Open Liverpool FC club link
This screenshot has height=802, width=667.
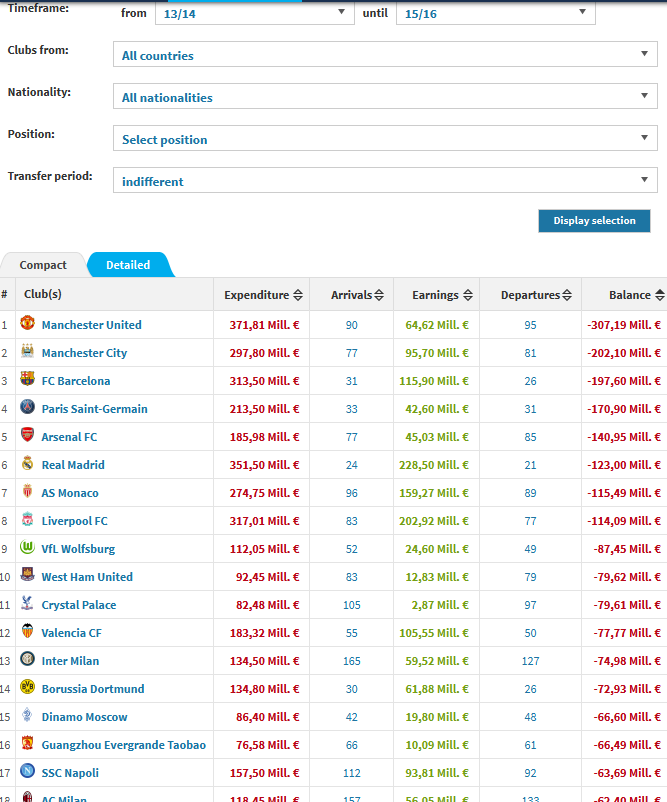coord(75,521)
